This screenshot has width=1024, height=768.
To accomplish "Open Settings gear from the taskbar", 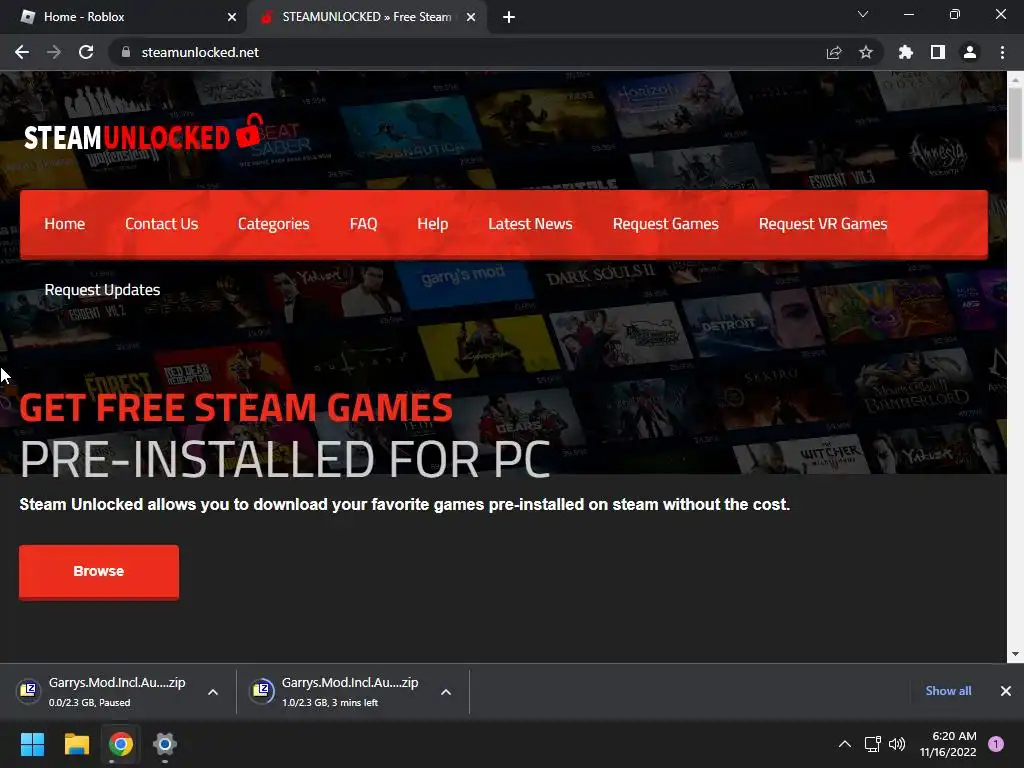I will (x=165, y=744).
